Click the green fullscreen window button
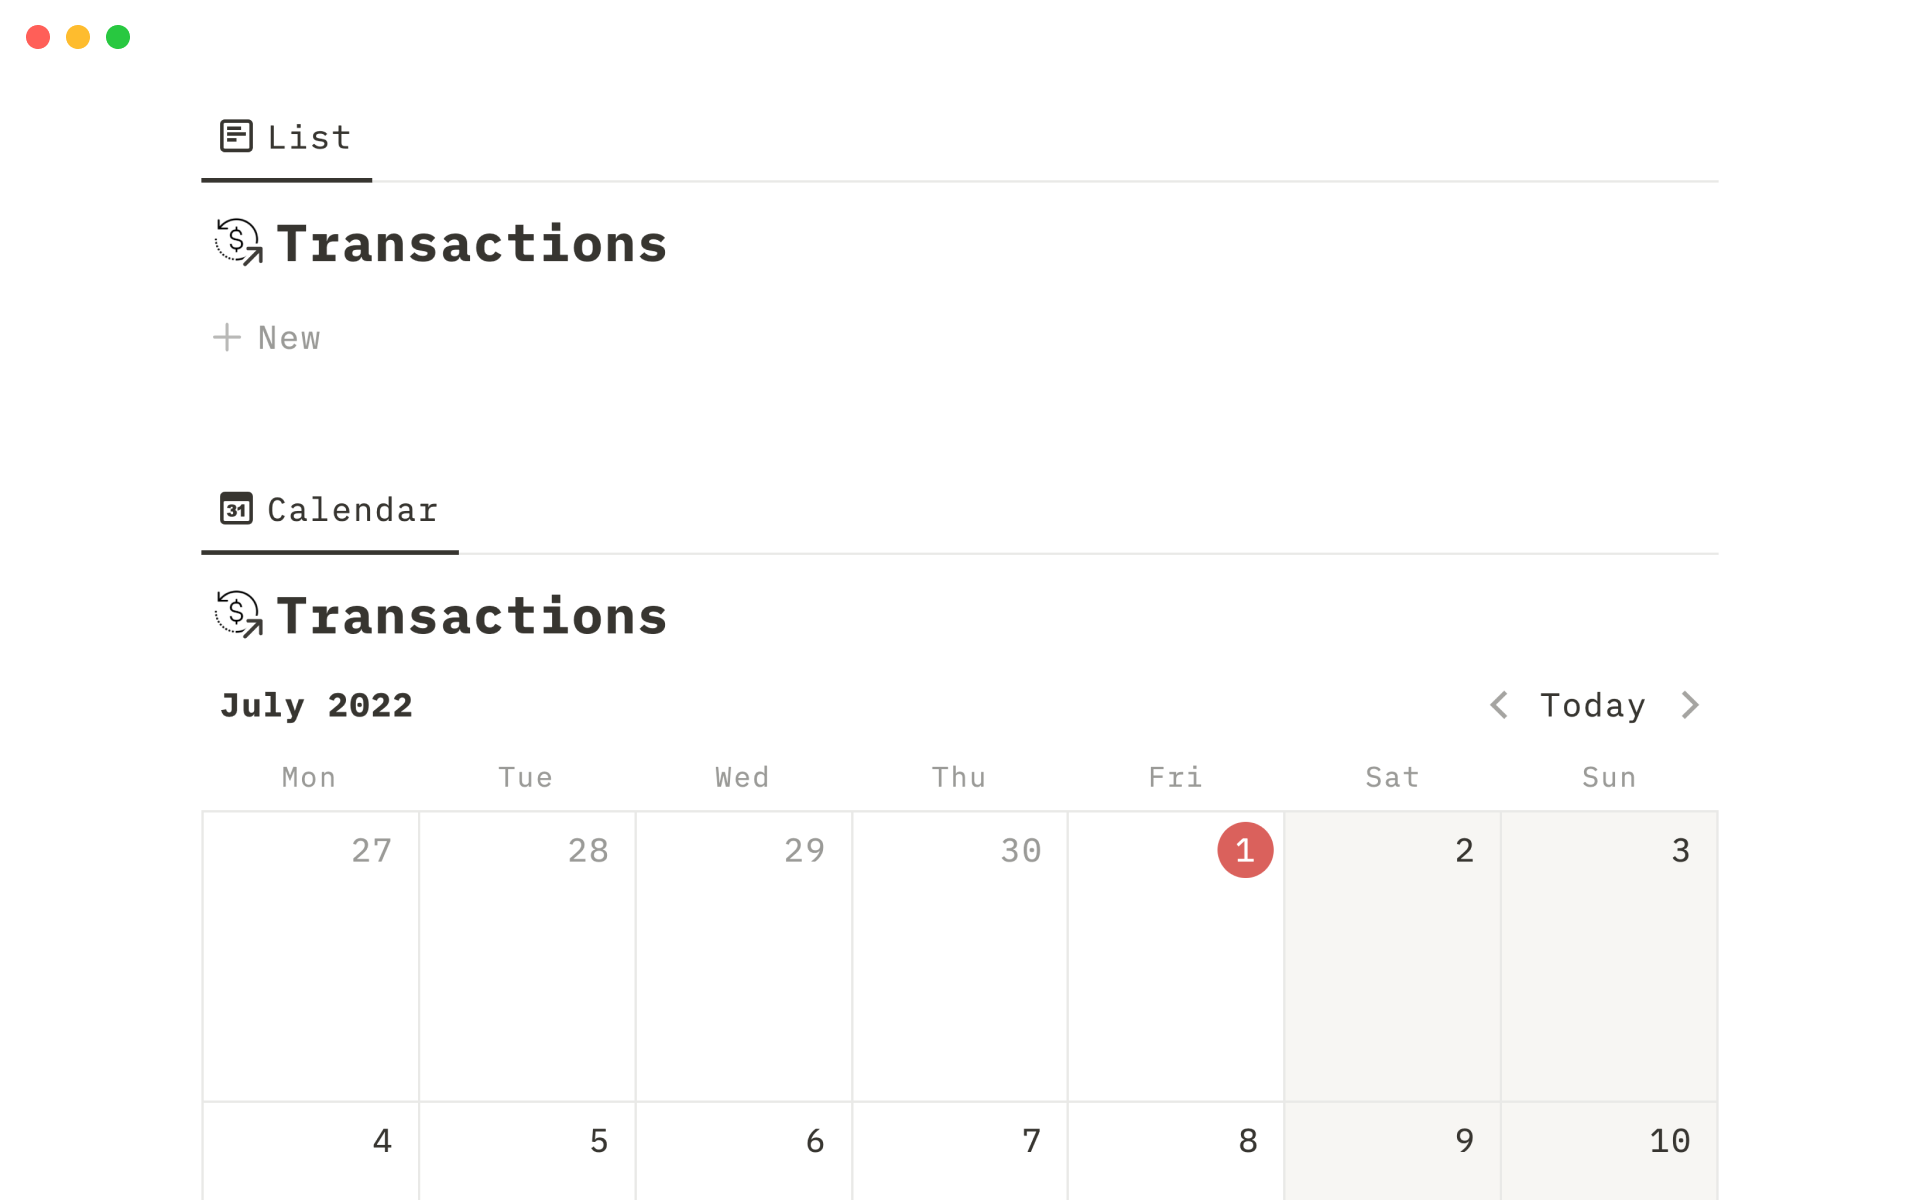The width and height of the screenshot is (1920, 1200). pyautogui.click(x=118, y=37)
